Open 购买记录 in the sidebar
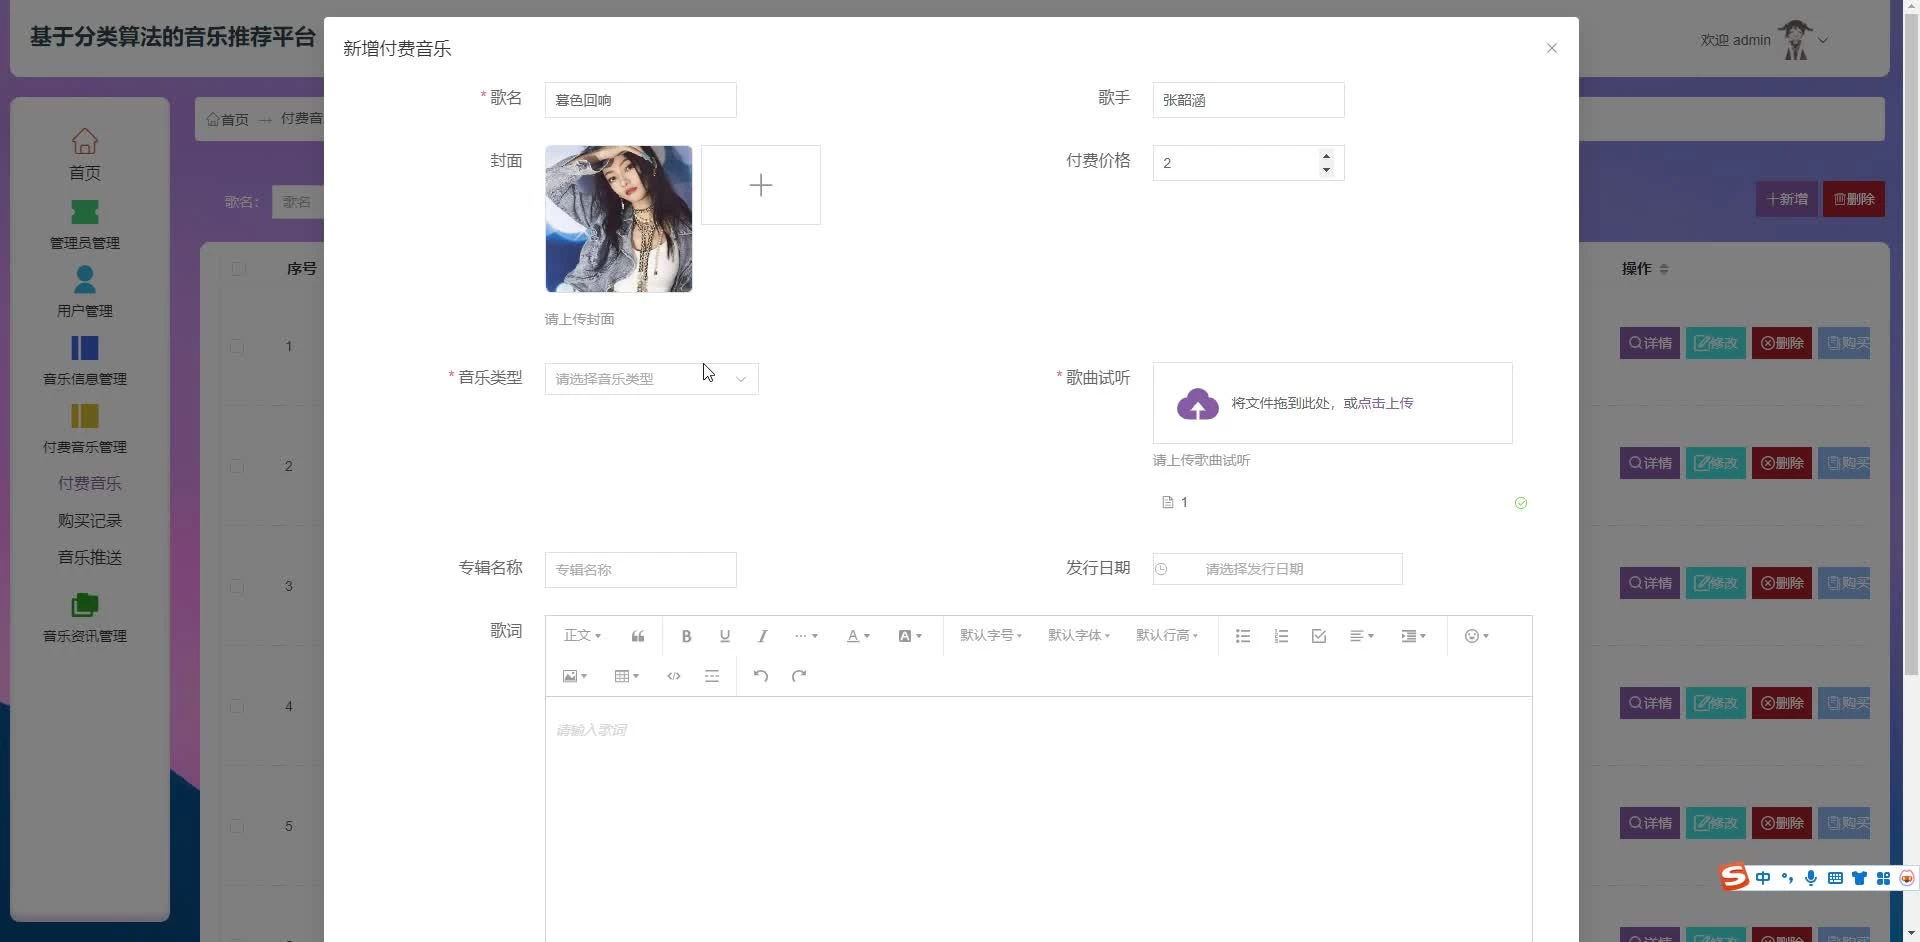 coord(90,521)
